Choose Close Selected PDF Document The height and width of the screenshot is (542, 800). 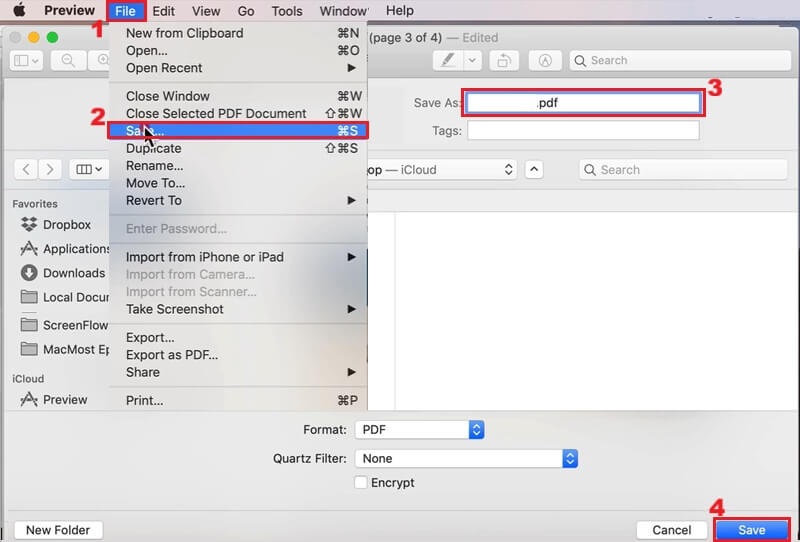point(238,113)
